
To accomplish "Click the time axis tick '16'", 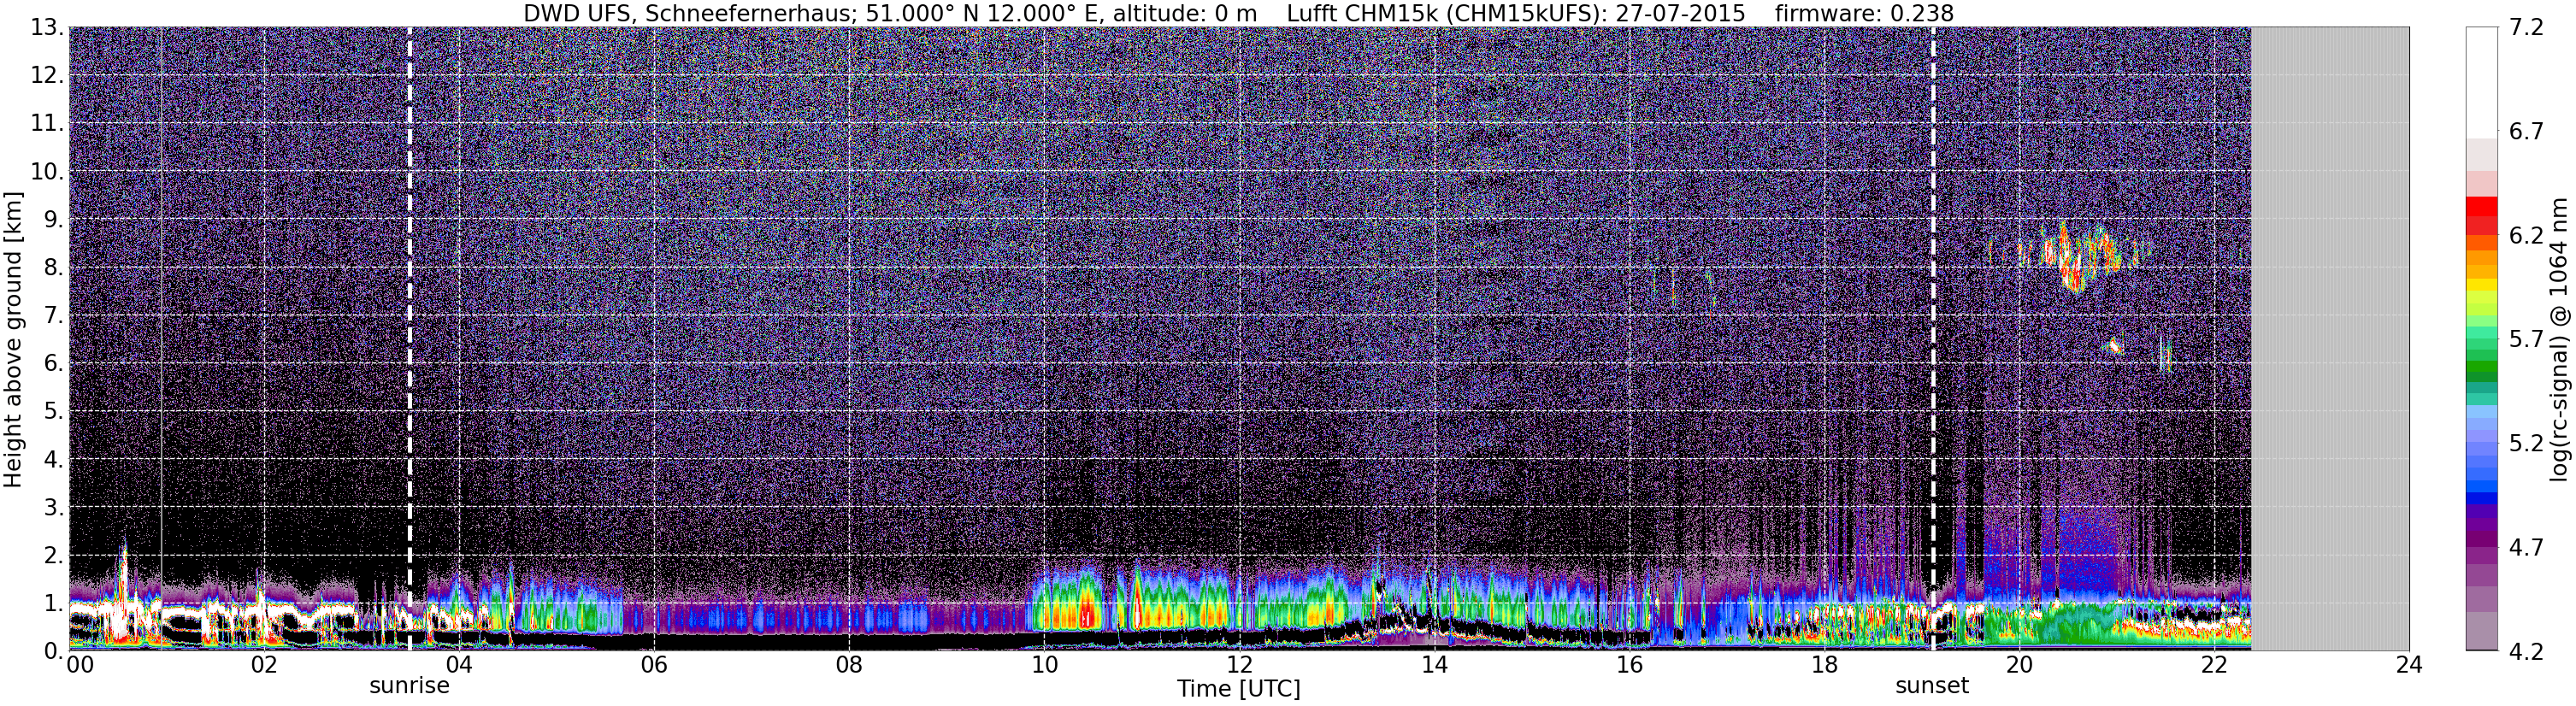I will [x=1629, y=667].
